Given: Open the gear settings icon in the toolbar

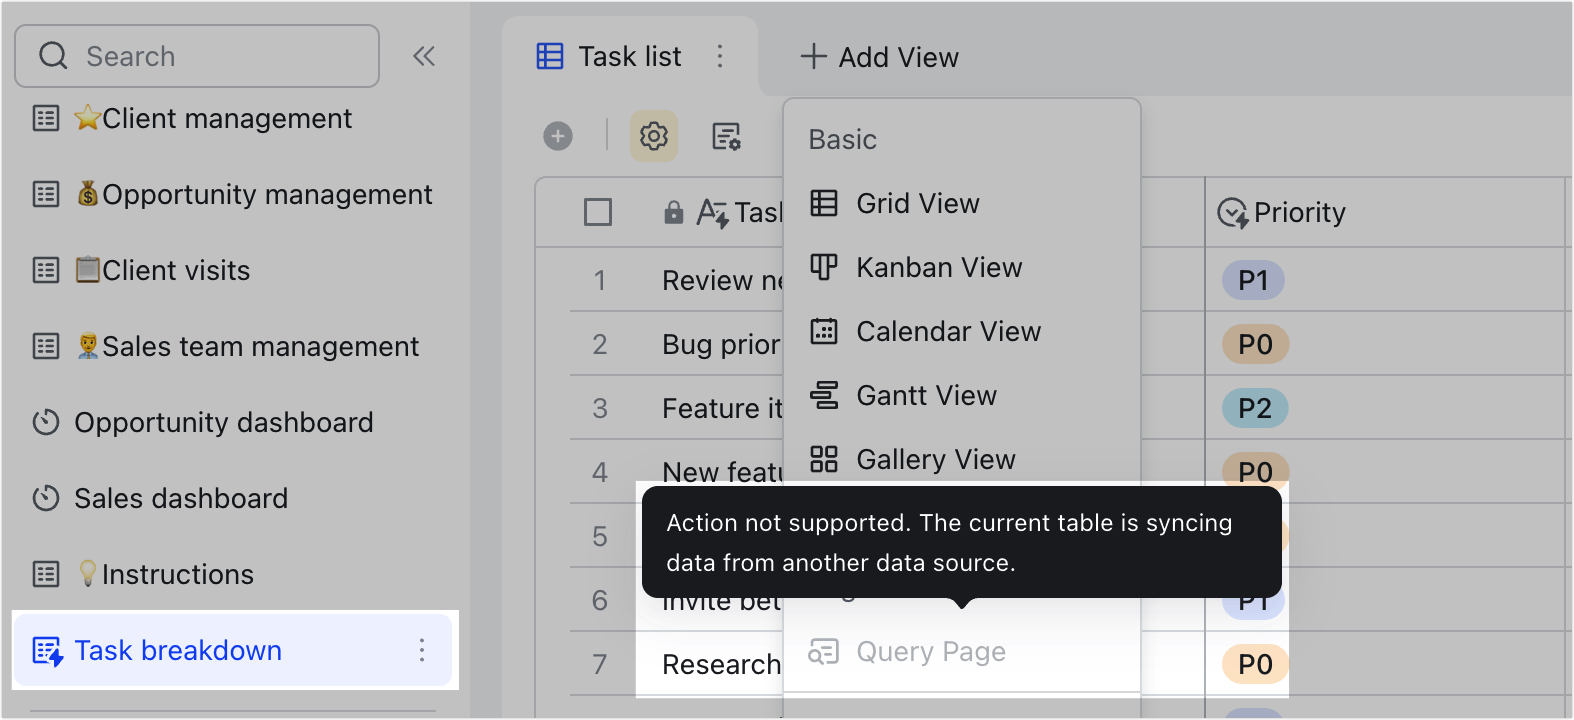Looking at the screenshot, I should tap(653, 136).
